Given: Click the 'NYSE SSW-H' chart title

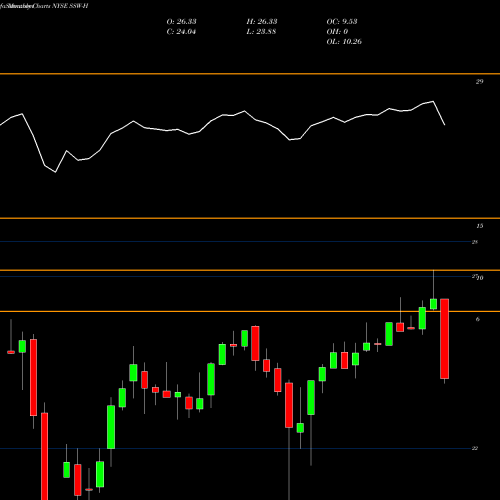Looking at the screenshot, I should click(x=70, y=6).
